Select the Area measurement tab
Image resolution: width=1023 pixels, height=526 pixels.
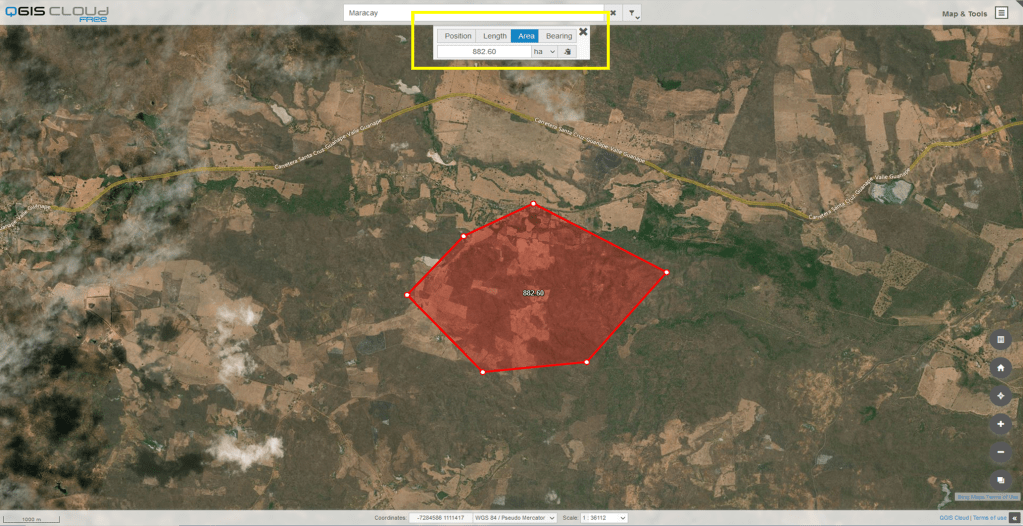526,36
